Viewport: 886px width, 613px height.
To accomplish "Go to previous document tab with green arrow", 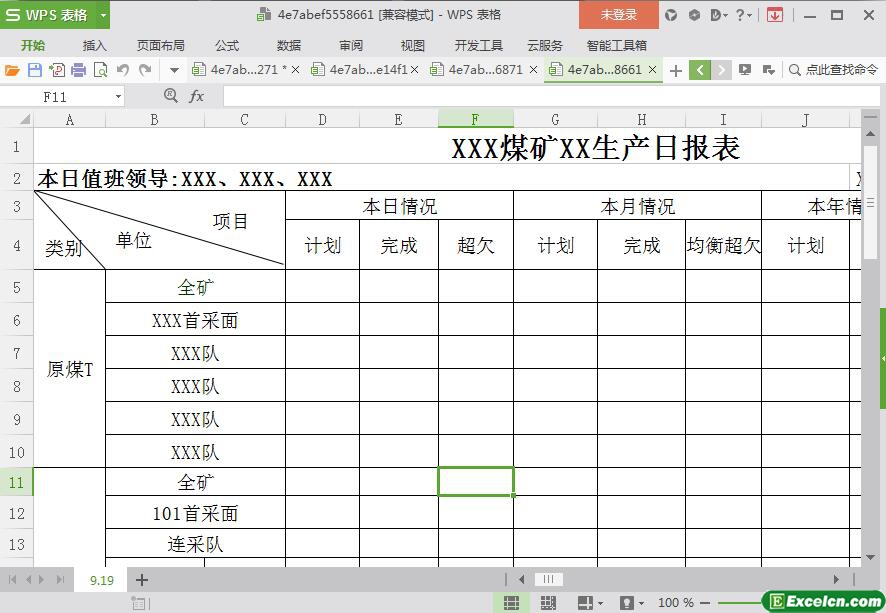I will tap(700, 70).
